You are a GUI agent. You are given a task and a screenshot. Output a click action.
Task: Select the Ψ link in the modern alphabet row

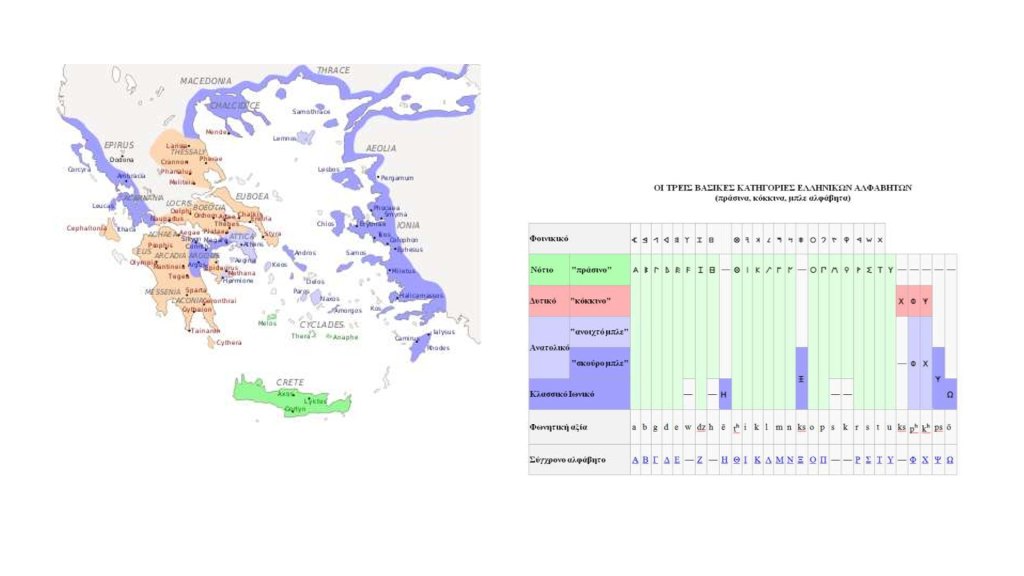coord(938,460)
